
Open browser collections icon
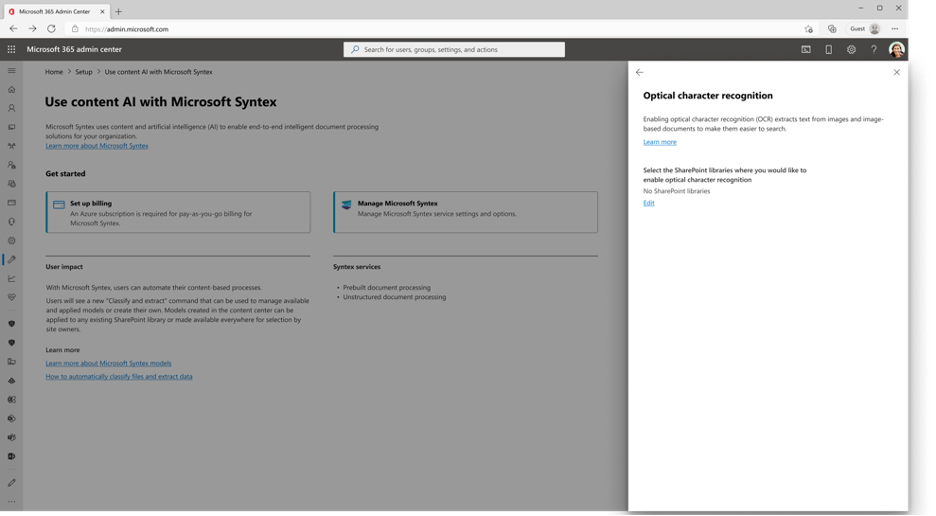pos(832,29)
